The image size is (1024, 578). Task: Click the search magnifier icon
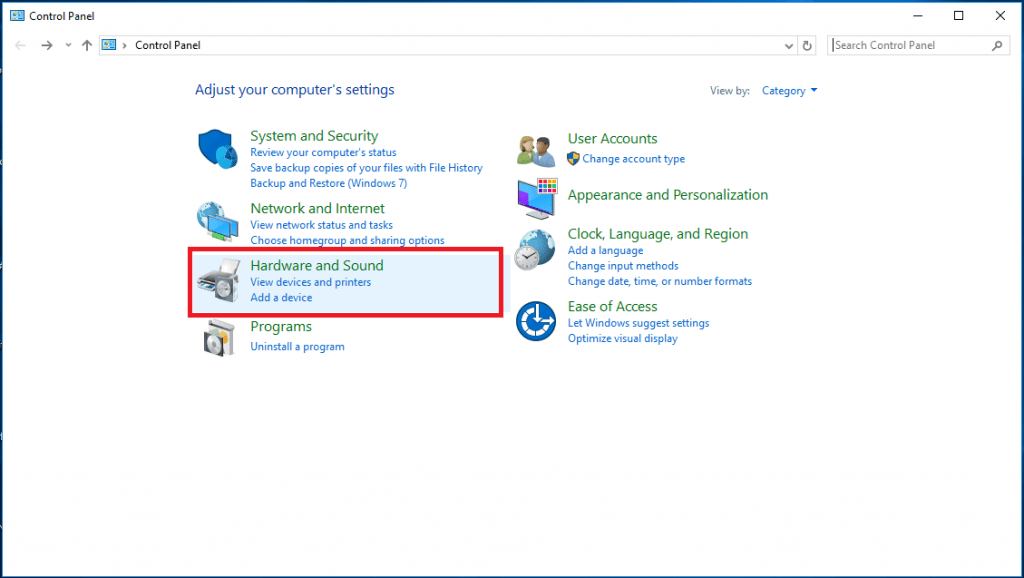tap(997, 45)
